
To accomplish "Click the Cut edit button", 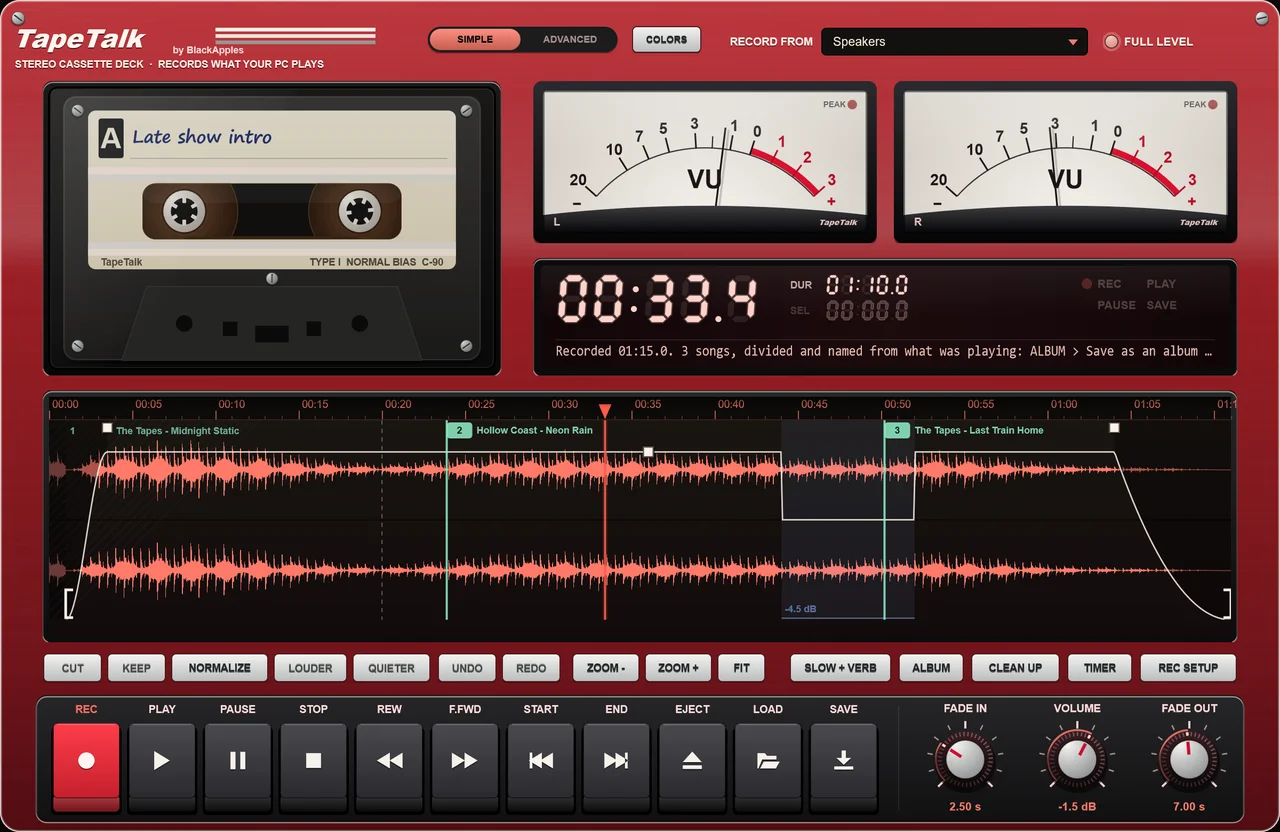I will point(73,668).
